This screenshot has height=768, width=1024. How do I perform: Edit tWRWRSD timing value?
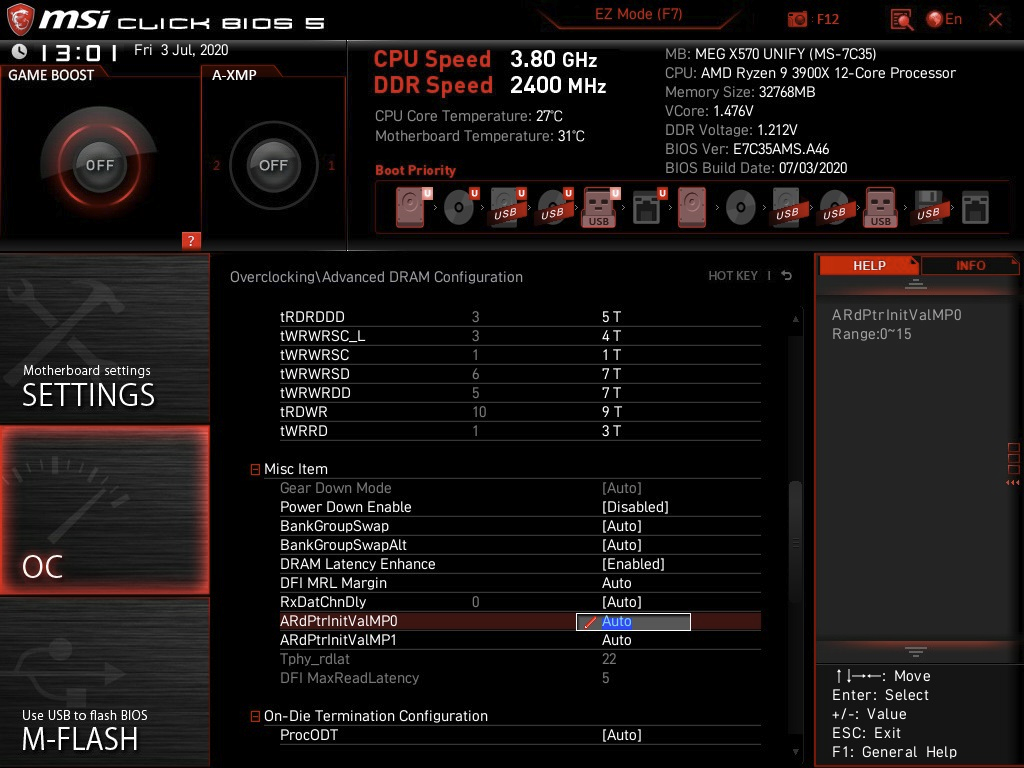pos(611,374)
